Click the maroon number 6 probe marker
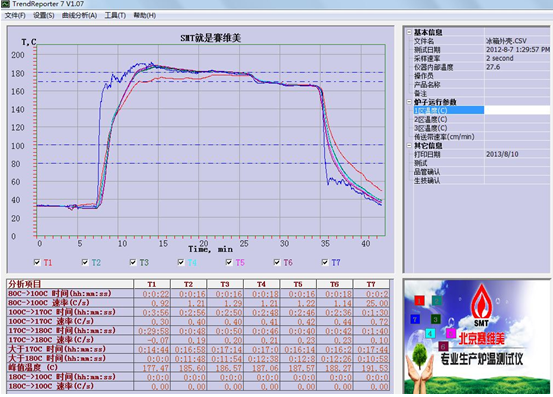Image resolution: width=553 pixels, height=397 pixels. coord(443,346)
